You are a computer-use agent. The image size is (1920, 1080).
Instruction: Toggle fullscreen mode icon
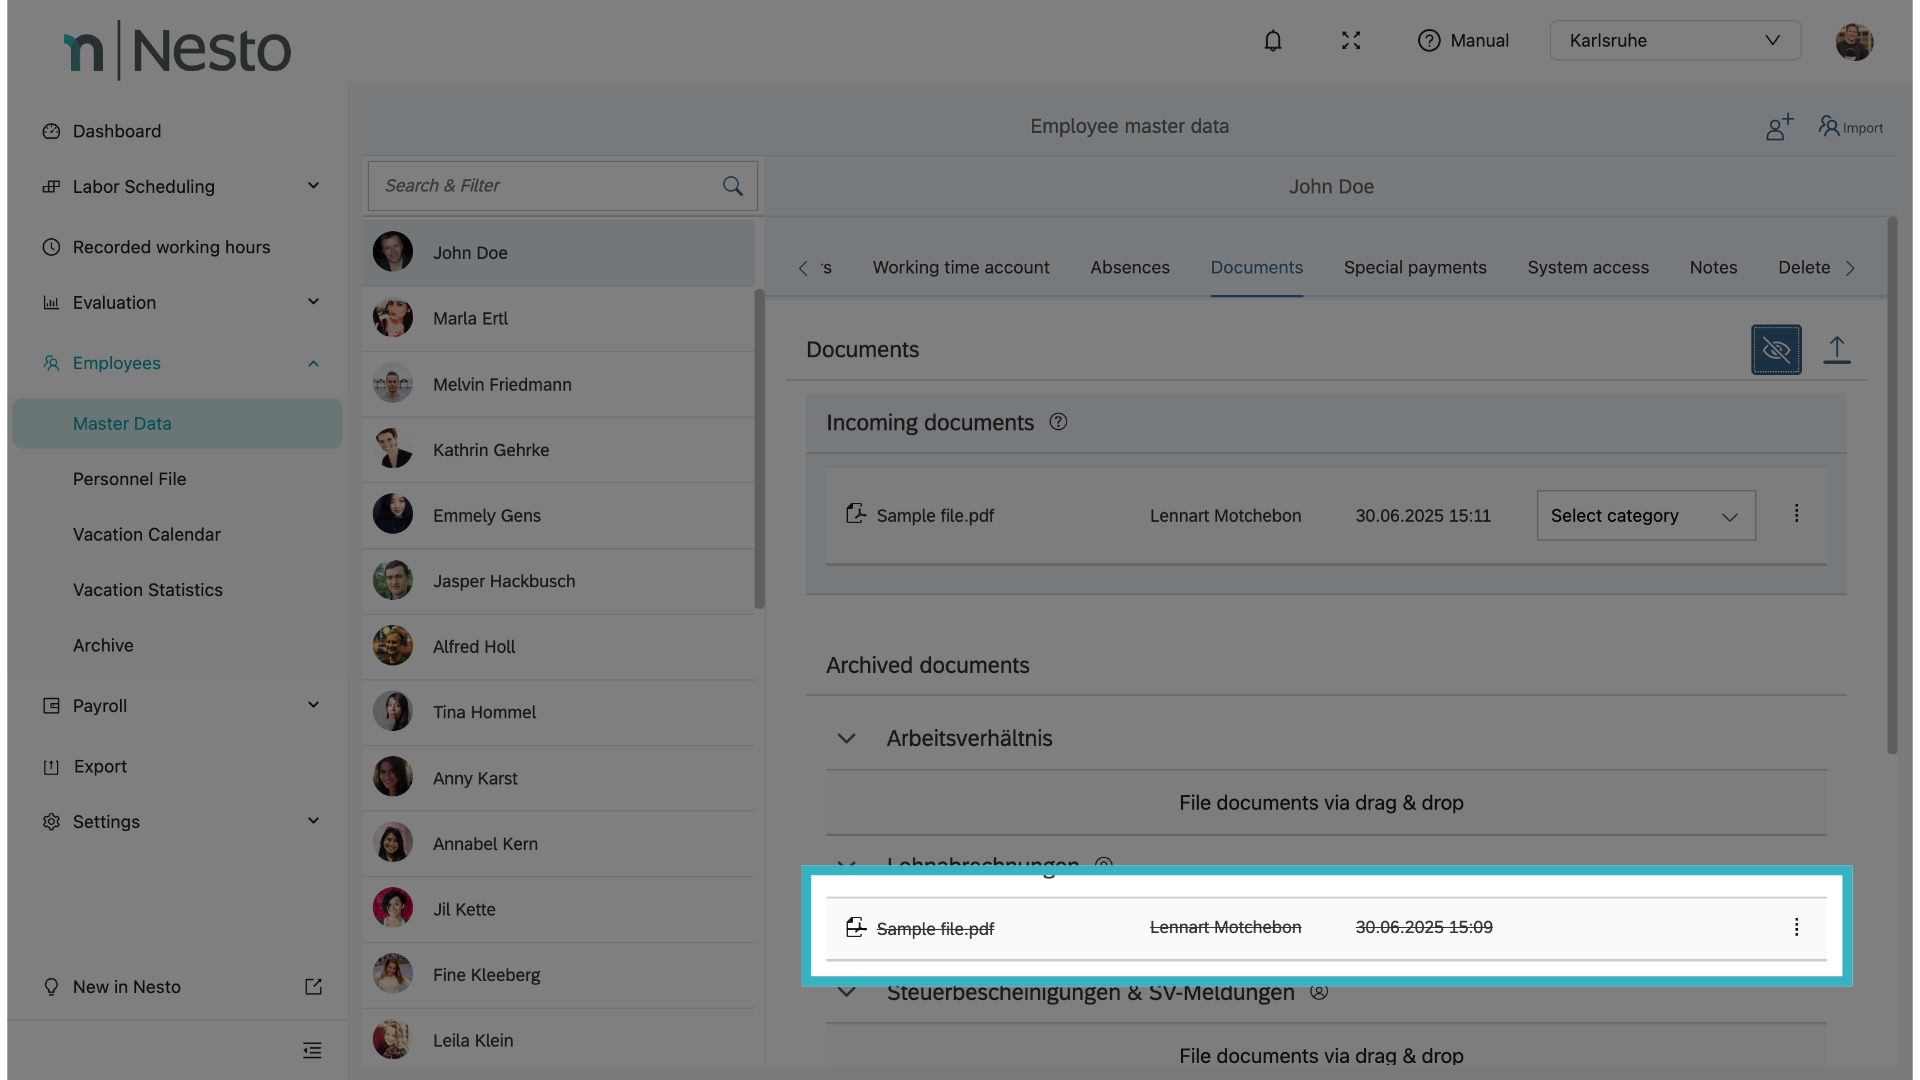click(1351, 41)
